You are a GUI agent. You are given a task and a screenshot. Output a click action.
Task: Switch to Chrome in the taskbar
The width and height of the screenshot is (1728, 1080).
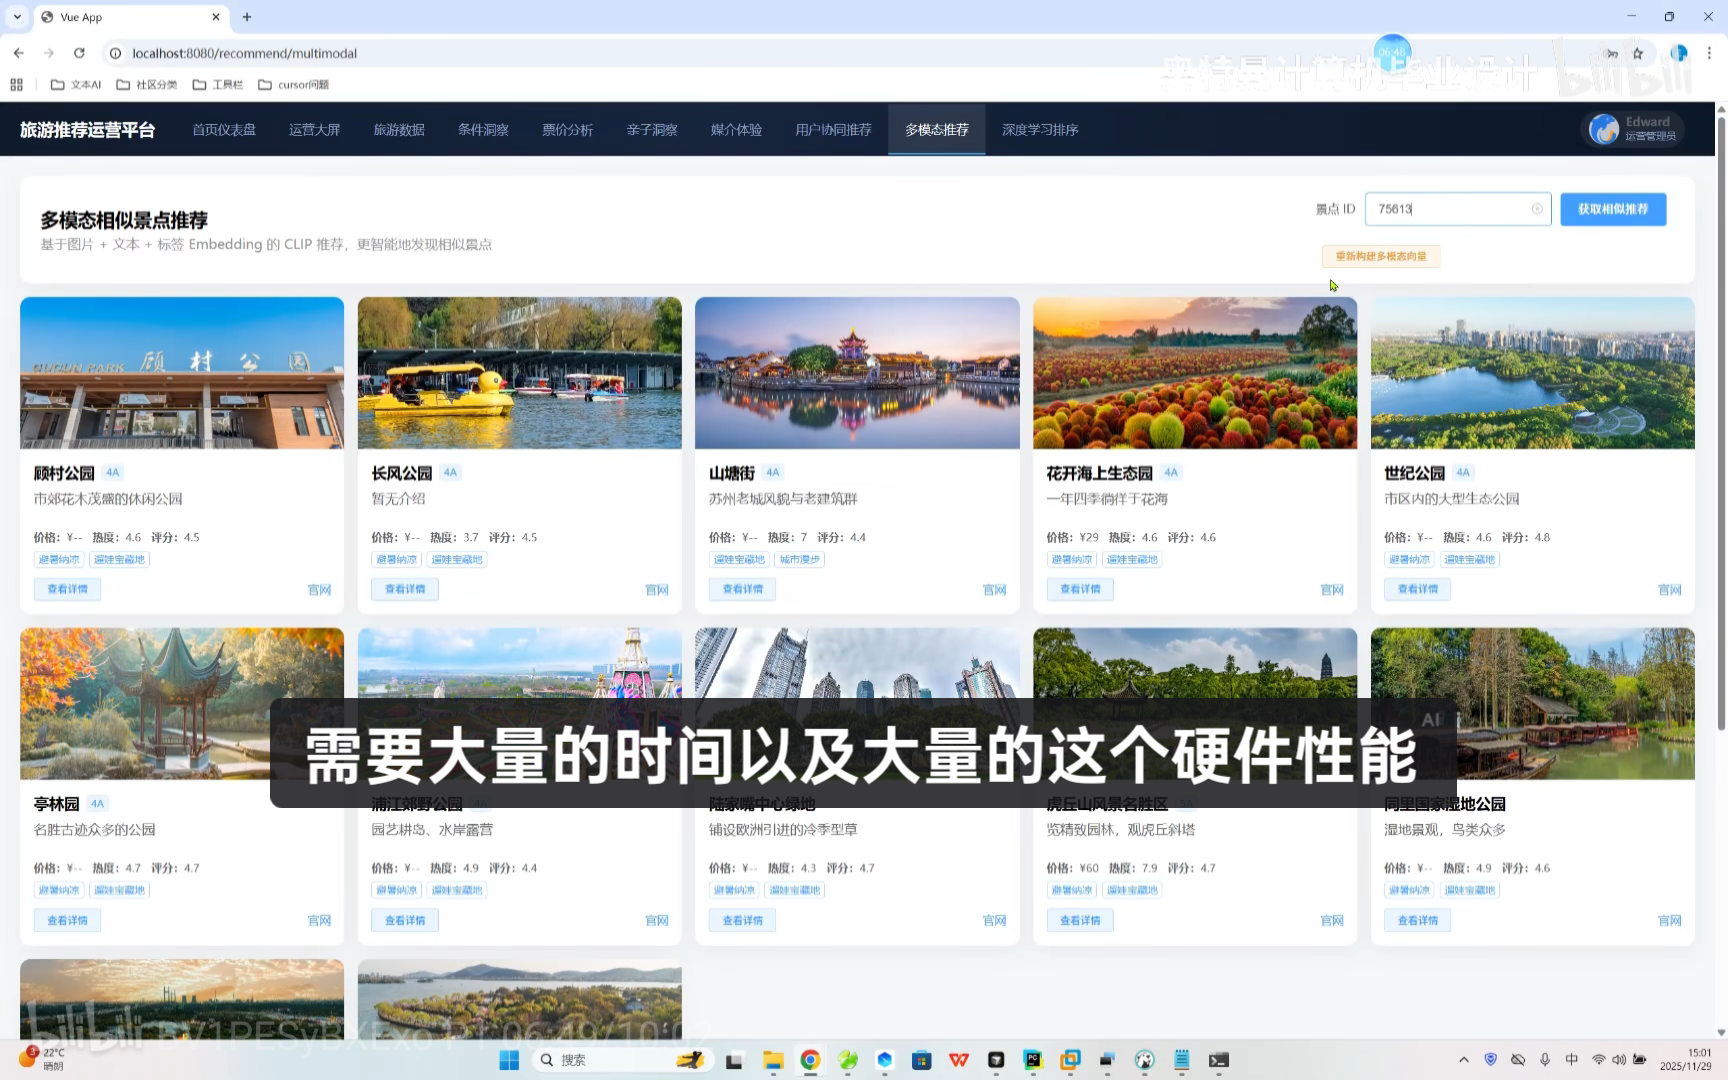pyautogui.click(x=810, y=1060)
